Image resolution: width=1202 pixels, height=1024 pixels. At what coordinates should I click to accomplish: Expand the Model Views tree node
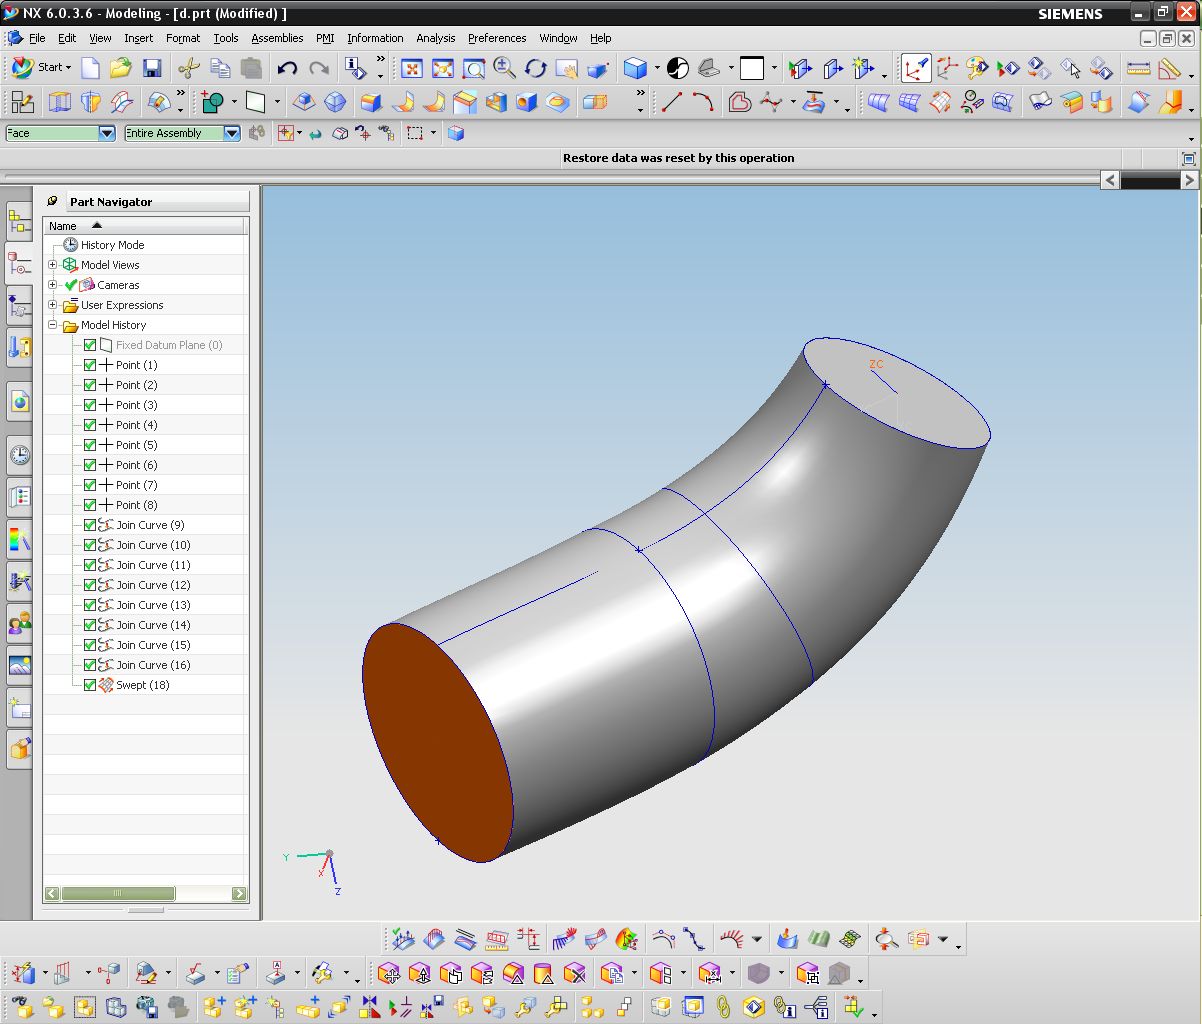(53, 265)
